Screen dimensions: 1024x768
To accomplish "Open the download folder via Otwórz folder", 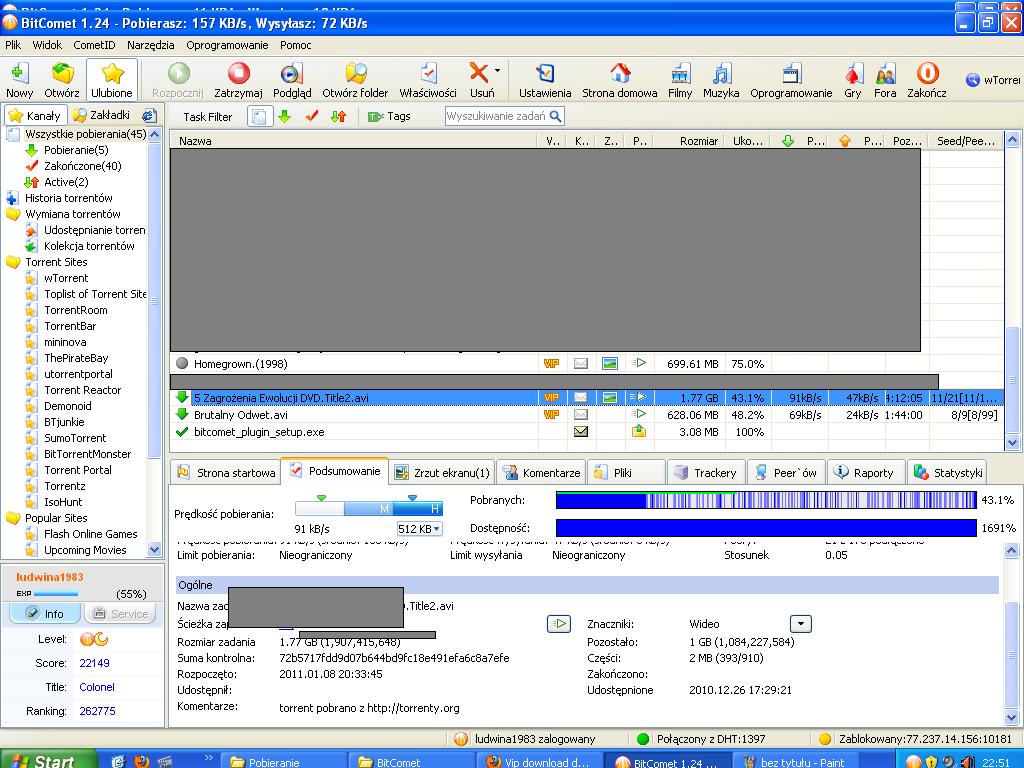I will (x=355, y=80).
